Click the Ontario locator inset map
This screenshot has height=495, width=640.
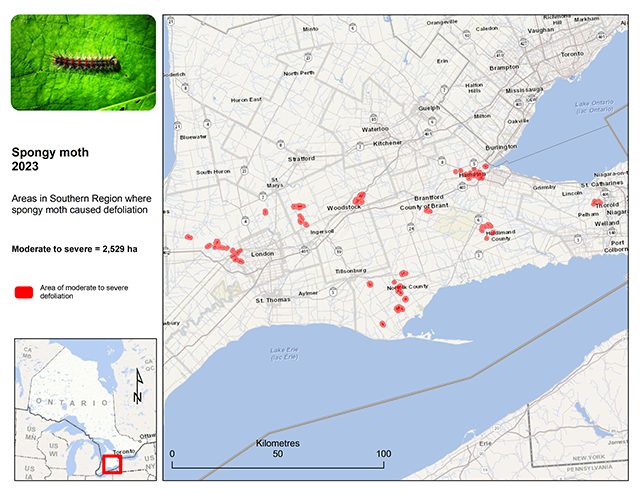[85, 409]
